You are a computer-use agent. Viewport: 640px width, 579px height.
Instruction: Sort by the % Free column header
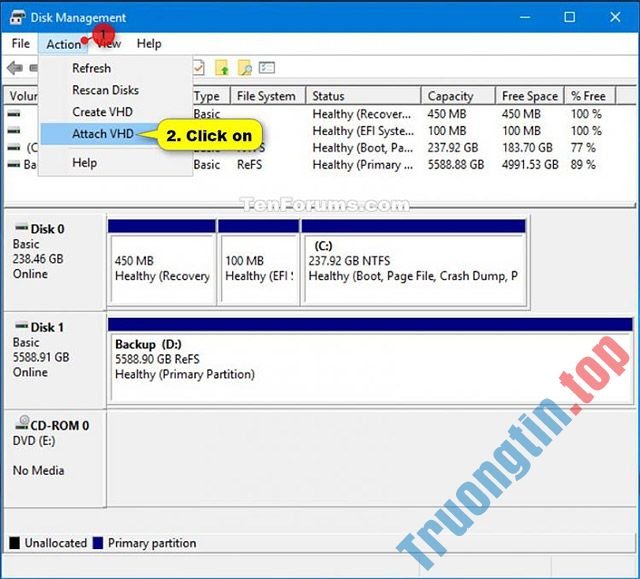pyautogui.click(x=590, y=96)
